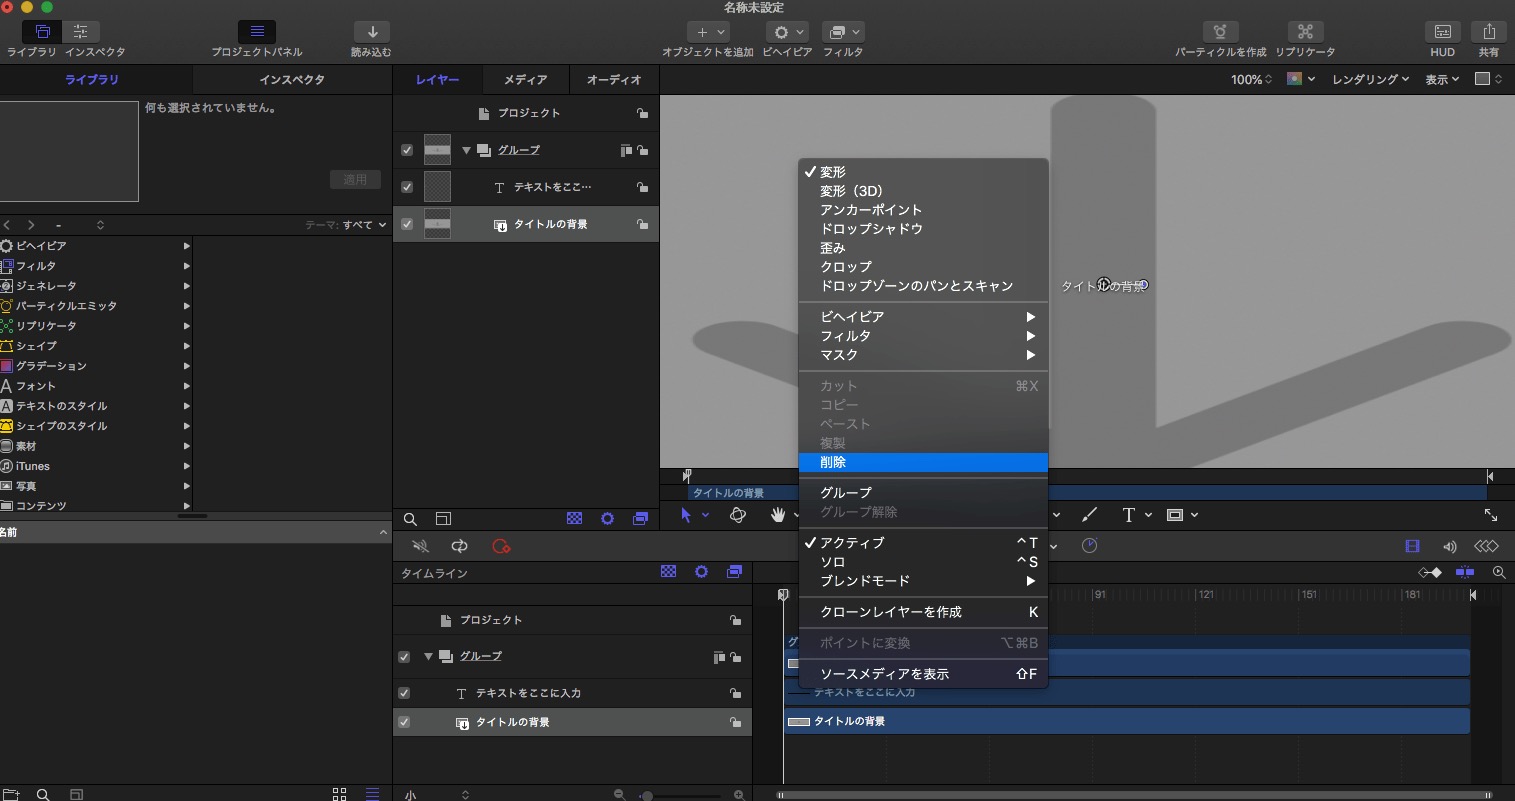Click the オブジェクトを追加 button

click(x=709, y=32)
